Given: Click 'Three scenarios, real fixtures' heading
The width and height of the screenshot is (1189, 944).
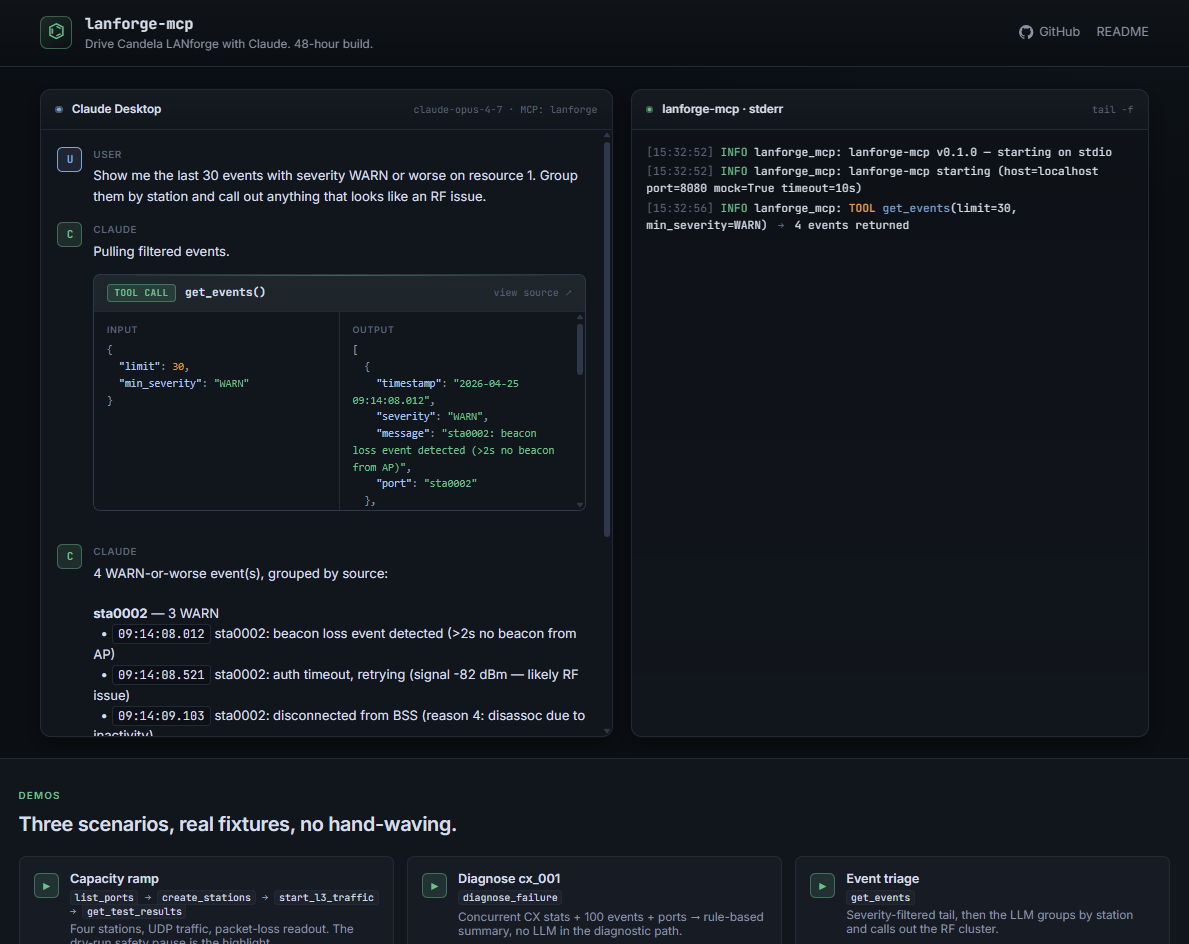Looking at the screenshot, I should [x=237, y=824].
